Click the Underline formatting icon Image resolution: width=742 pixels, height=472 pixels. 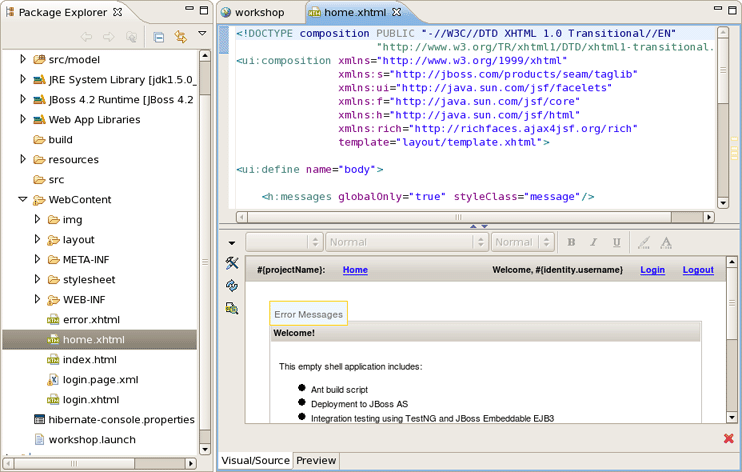coord(616,242)
